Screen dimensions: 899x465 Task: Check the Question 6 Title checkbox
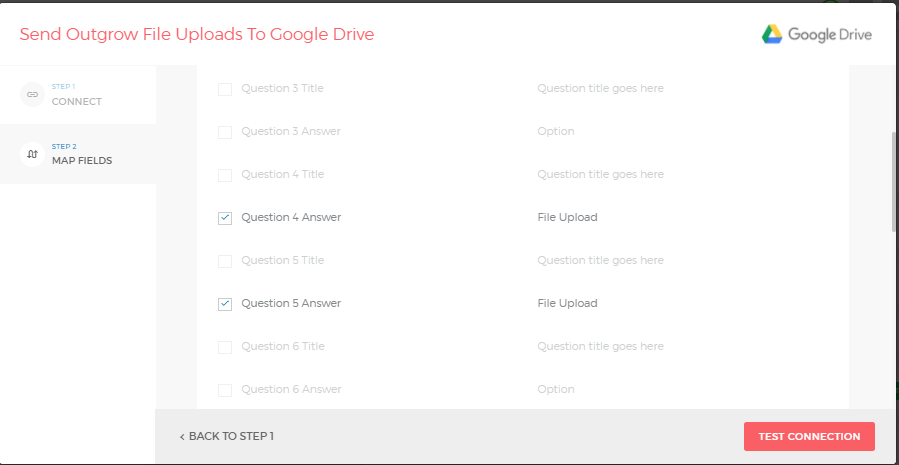tap(225, 347)
